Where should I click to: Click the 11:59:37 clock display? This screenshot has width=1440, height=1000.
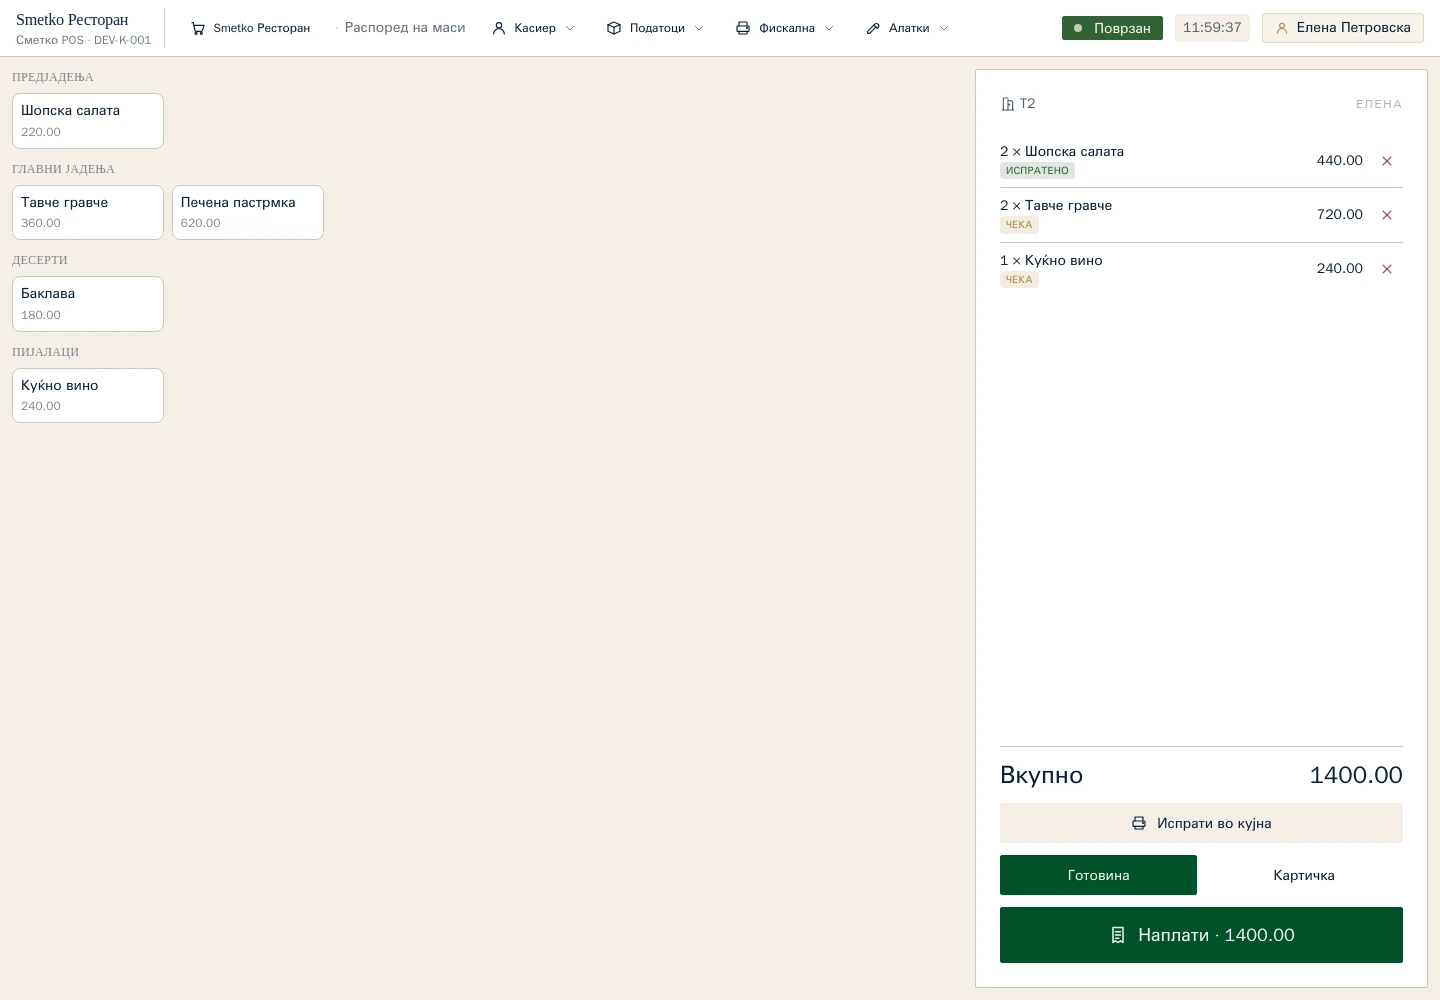point(1212,28)
